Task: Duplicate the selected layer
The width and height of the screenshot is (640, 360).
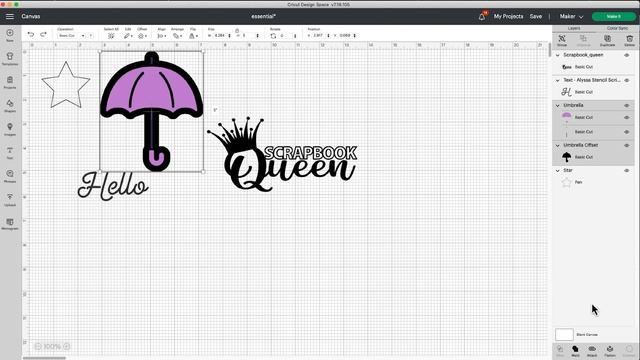Action: (607, 40)
